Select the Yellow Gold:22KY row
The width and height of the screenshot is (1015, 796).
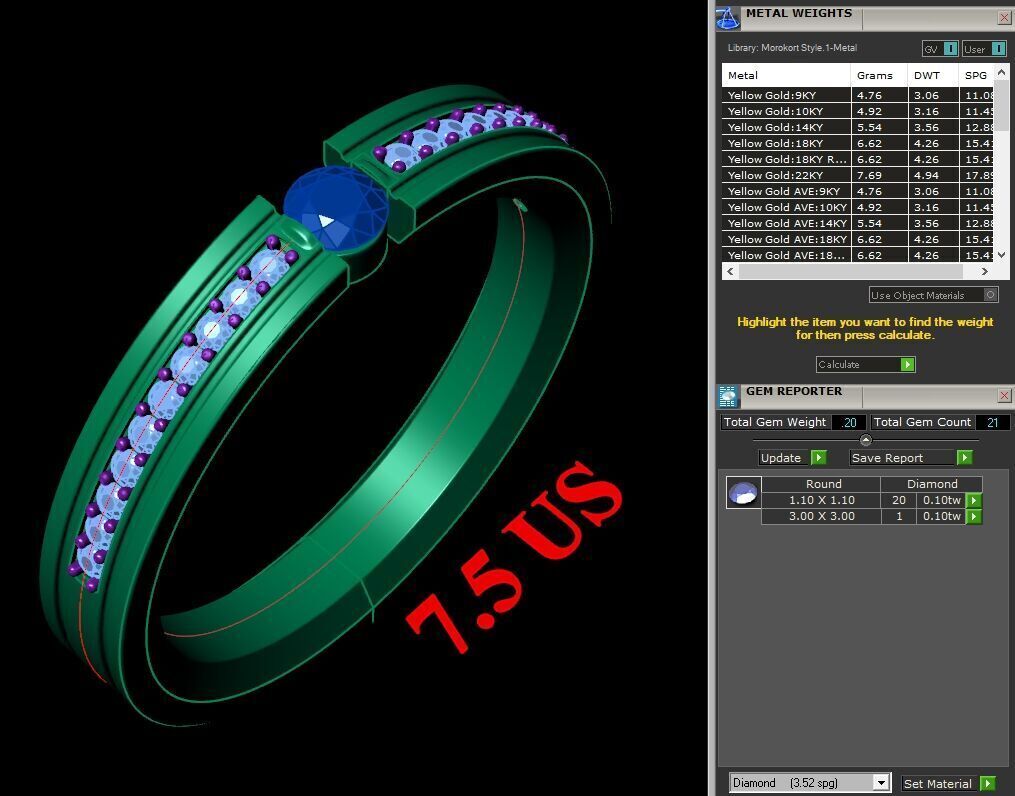[x=858, y=175]
